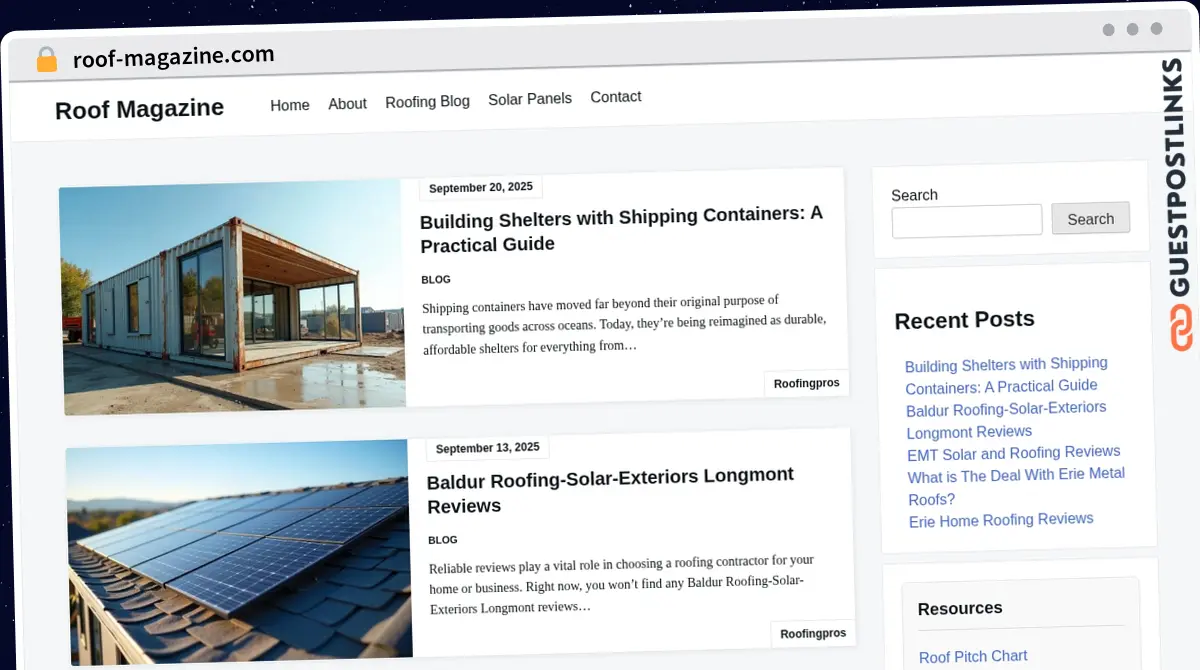Click the Resources heading

point(960,608)
